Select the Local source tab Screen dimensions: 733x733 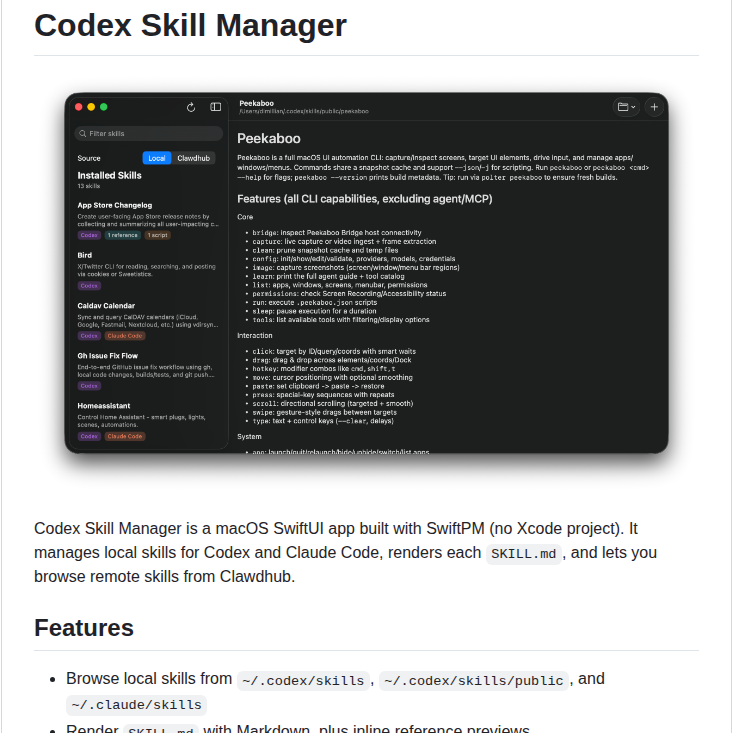[x=157, y=158]
